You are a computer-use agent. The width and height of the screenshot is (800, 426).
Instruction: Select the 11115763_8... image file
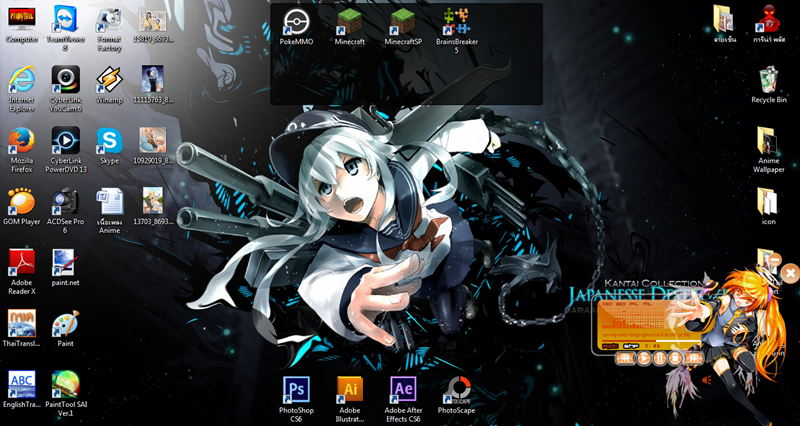pos(153,85)
